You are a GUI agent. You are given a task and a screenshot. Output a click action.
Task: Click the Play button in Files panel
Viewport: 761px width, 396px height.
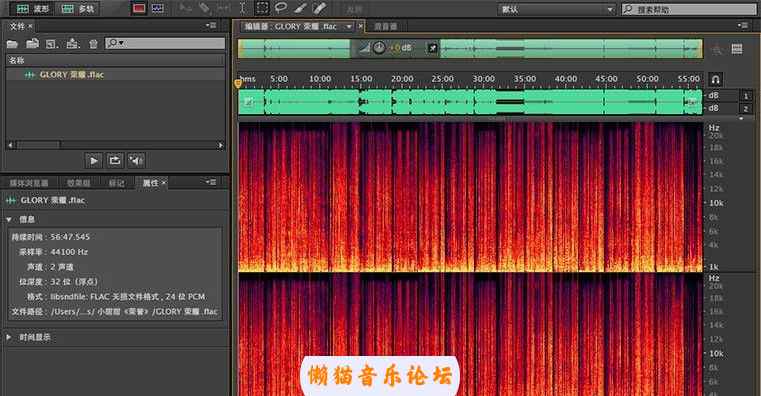pyautogui.click(x=94, y=160)
